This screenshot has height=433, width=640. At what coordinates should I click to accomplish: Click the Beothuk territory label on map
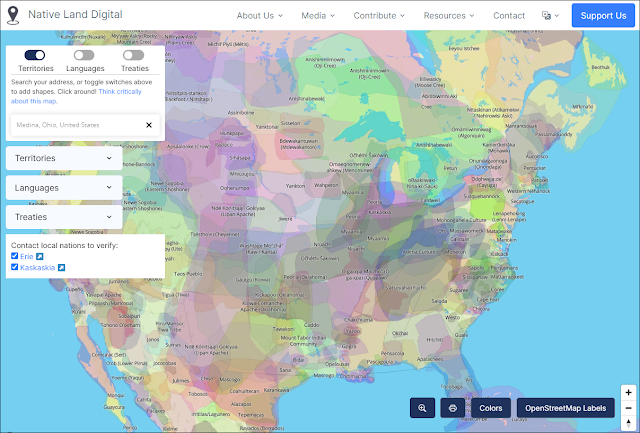[x=600, y=67]
